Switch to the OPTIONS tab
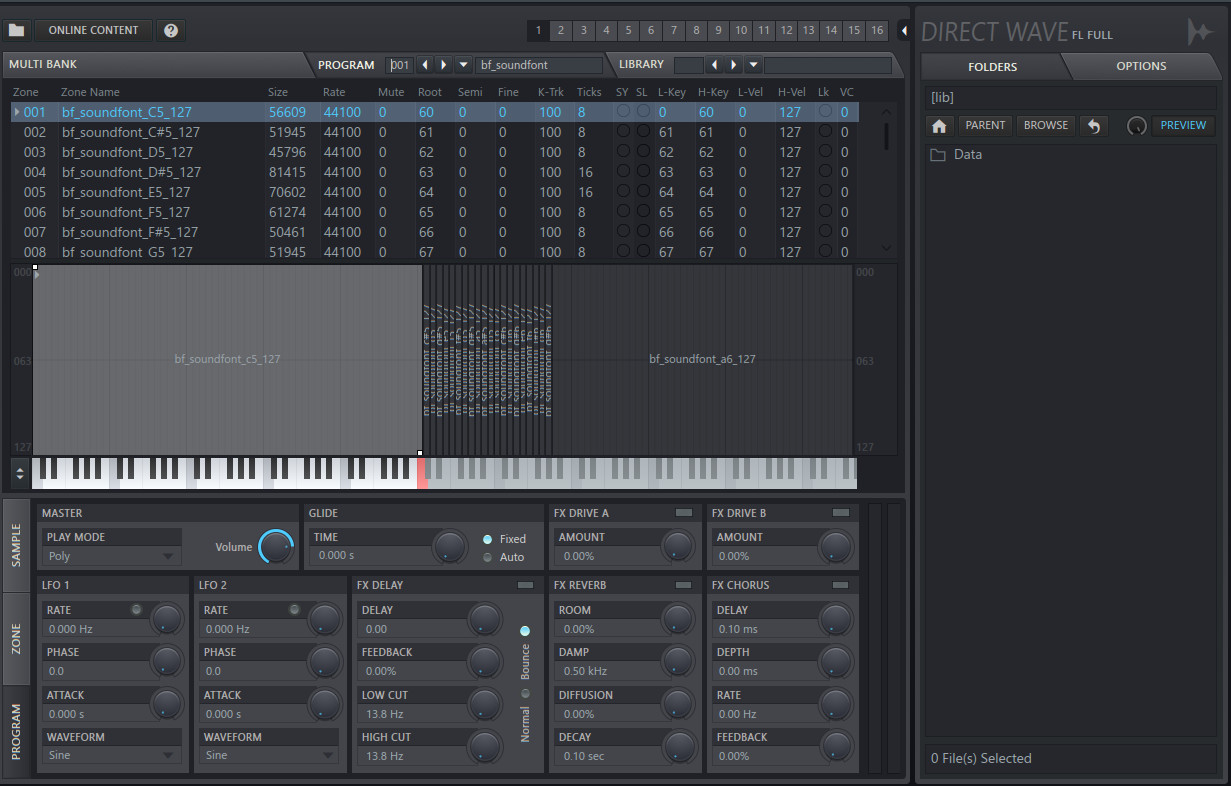The height and width of the screenshot is (786, 1231). (x=1142, y=66)
